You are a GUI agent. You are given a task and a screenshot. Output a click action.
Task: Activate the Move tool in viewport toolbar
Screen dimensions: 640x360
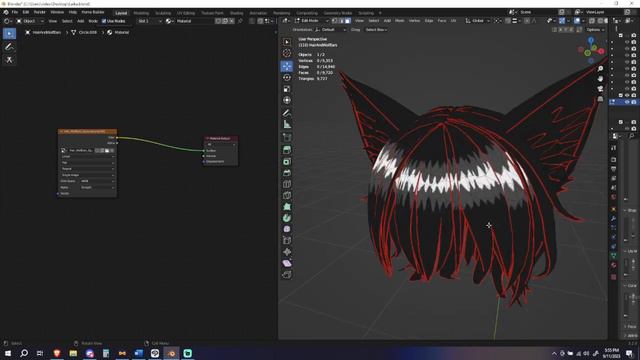pos(287,66)
